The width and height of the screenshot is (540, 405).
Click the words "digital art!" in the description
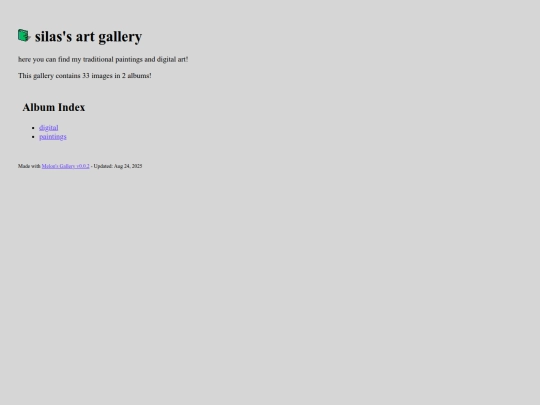pyautogui.click(x=173, y=59)
